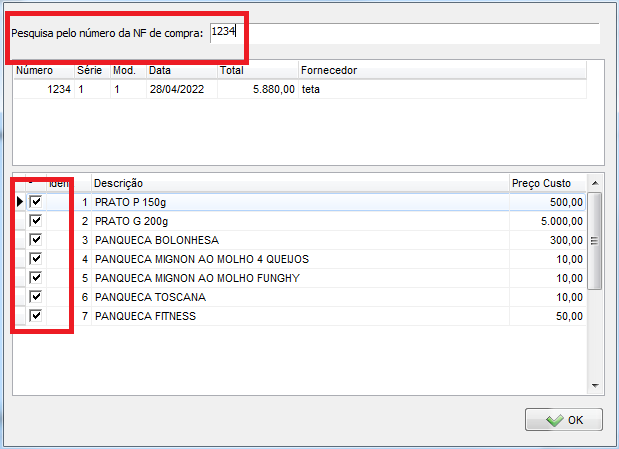
Task: Sort by the Descrição column header
Action: [x=300, y=183]
